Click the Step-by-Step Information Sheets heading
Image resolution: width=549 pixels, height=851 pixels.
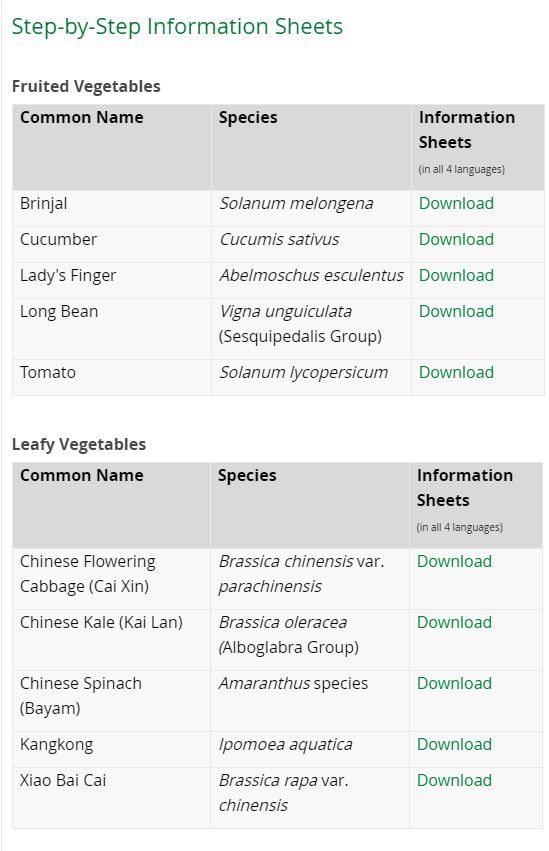click(x=177, y=27)
